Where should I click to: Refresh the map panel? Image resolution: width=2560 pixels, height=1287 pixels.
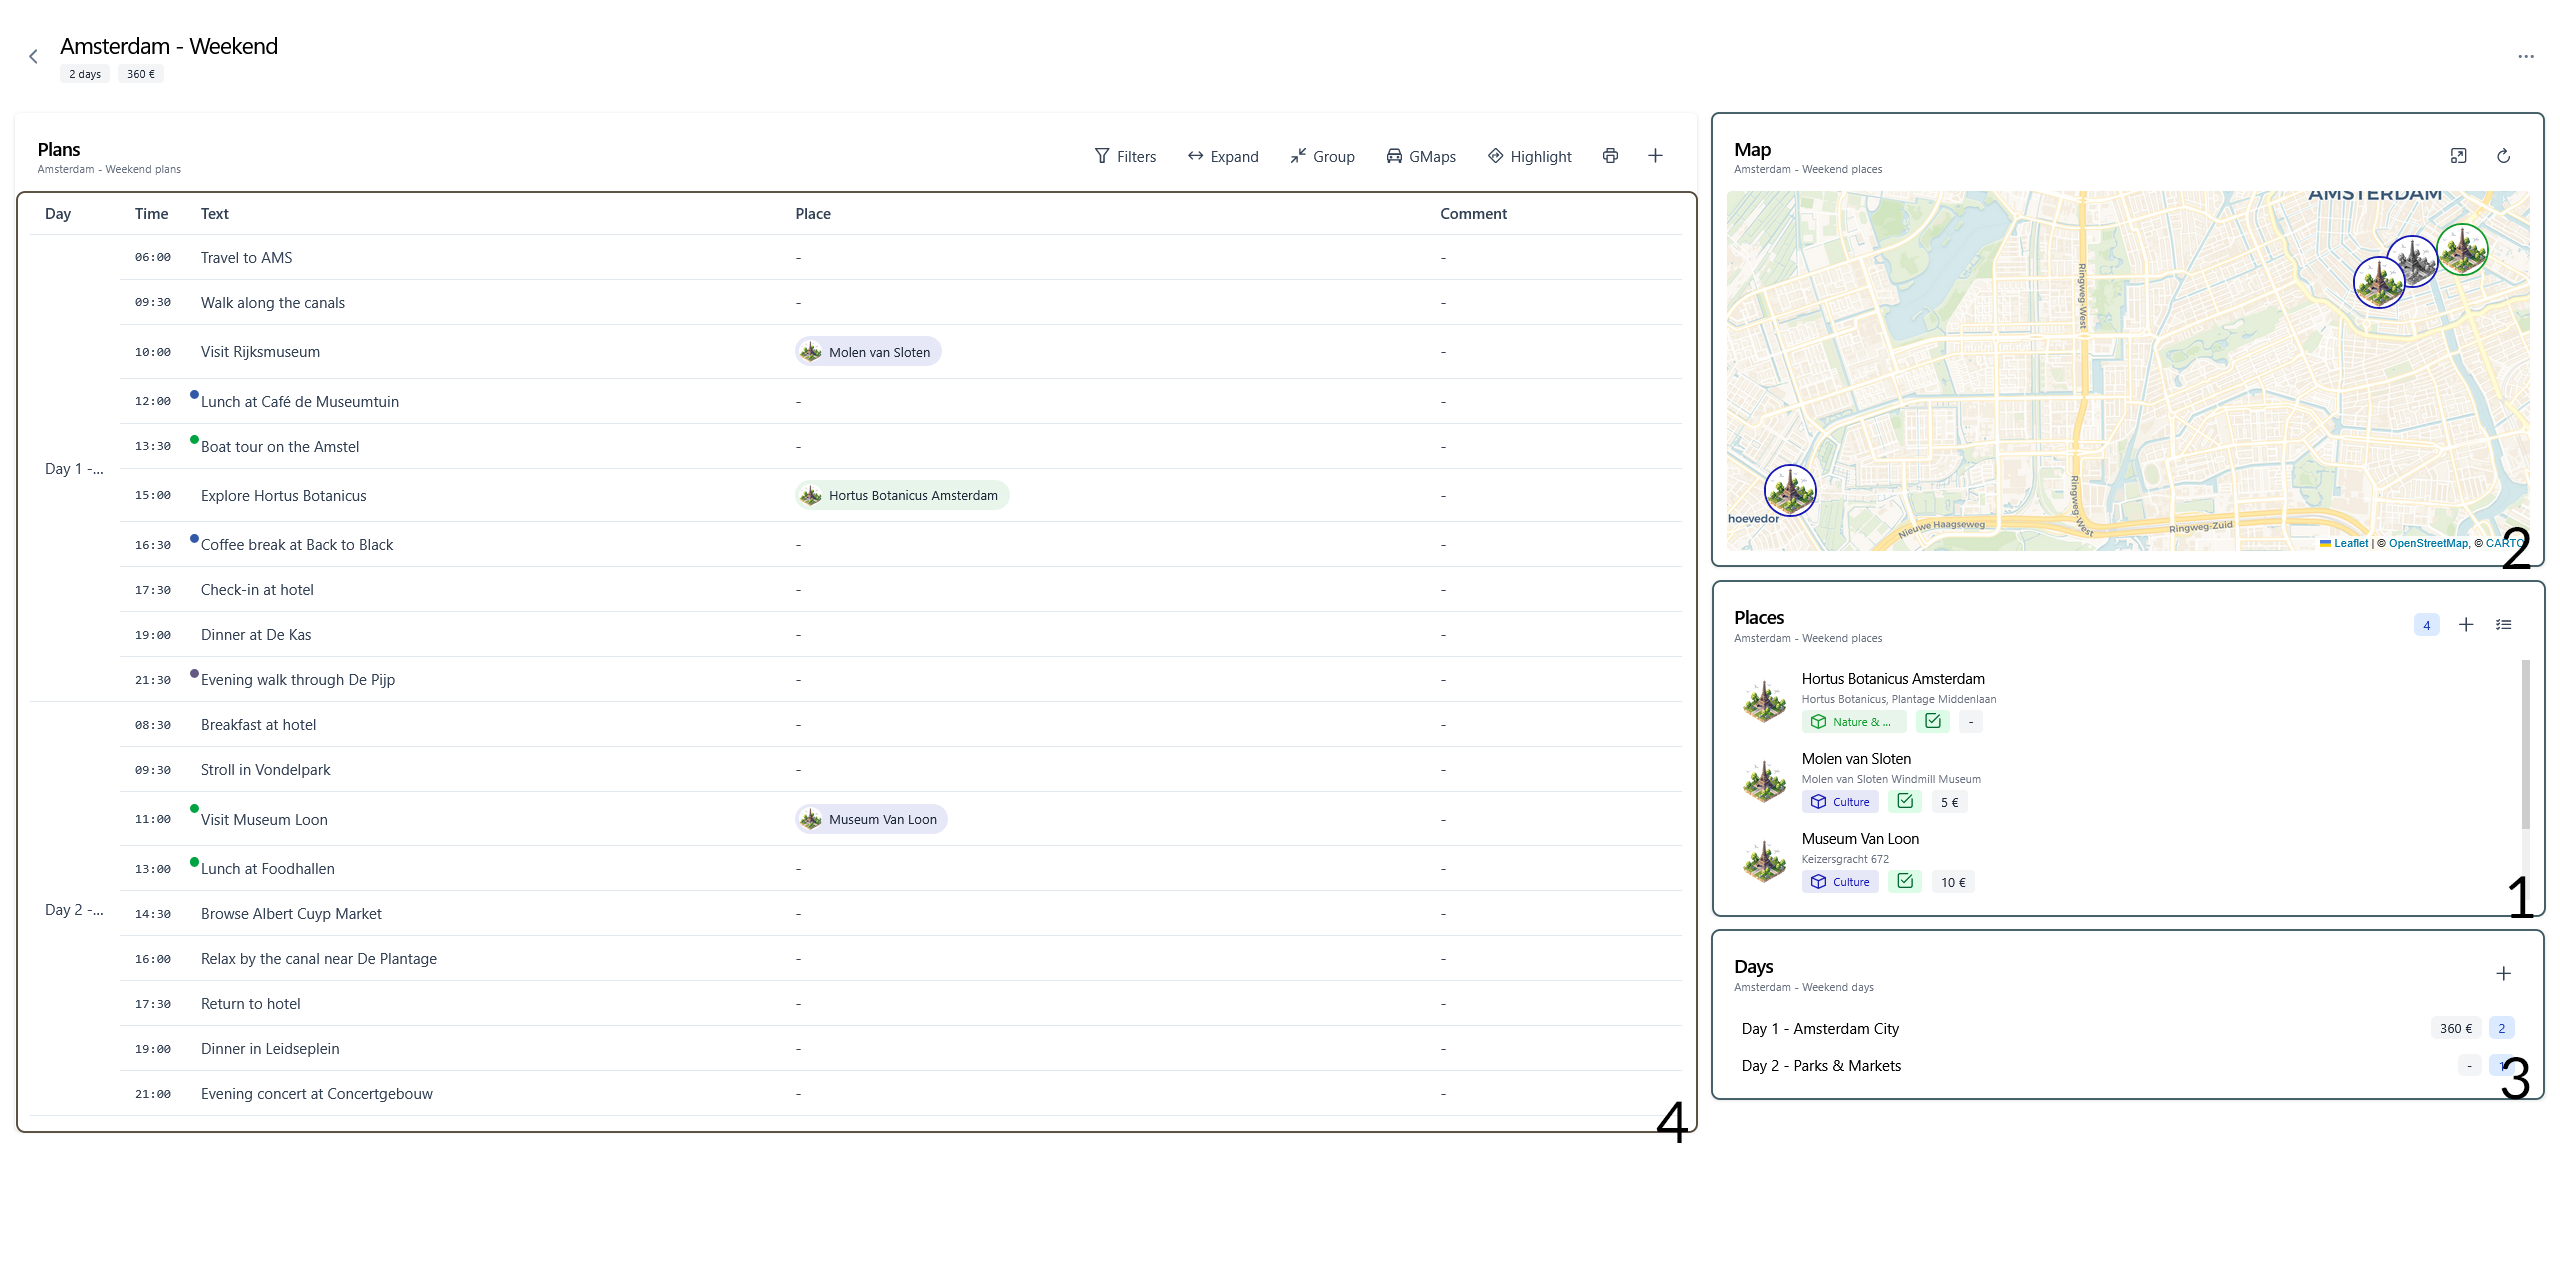pyautogui.click(x=2503, y=156)
